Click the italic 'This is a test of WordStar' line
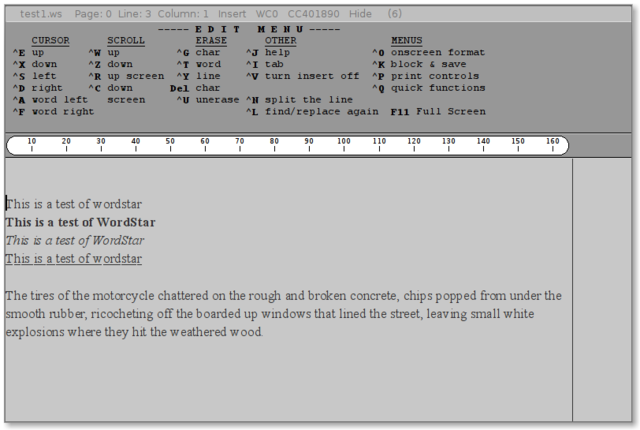Screen dimensions: 640x430 (75, 241)
